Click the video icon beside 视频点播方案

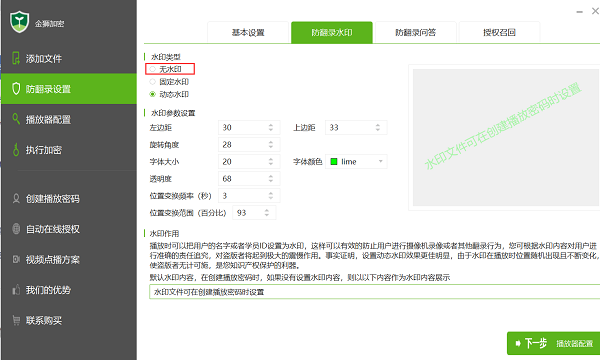pos(16,259)
